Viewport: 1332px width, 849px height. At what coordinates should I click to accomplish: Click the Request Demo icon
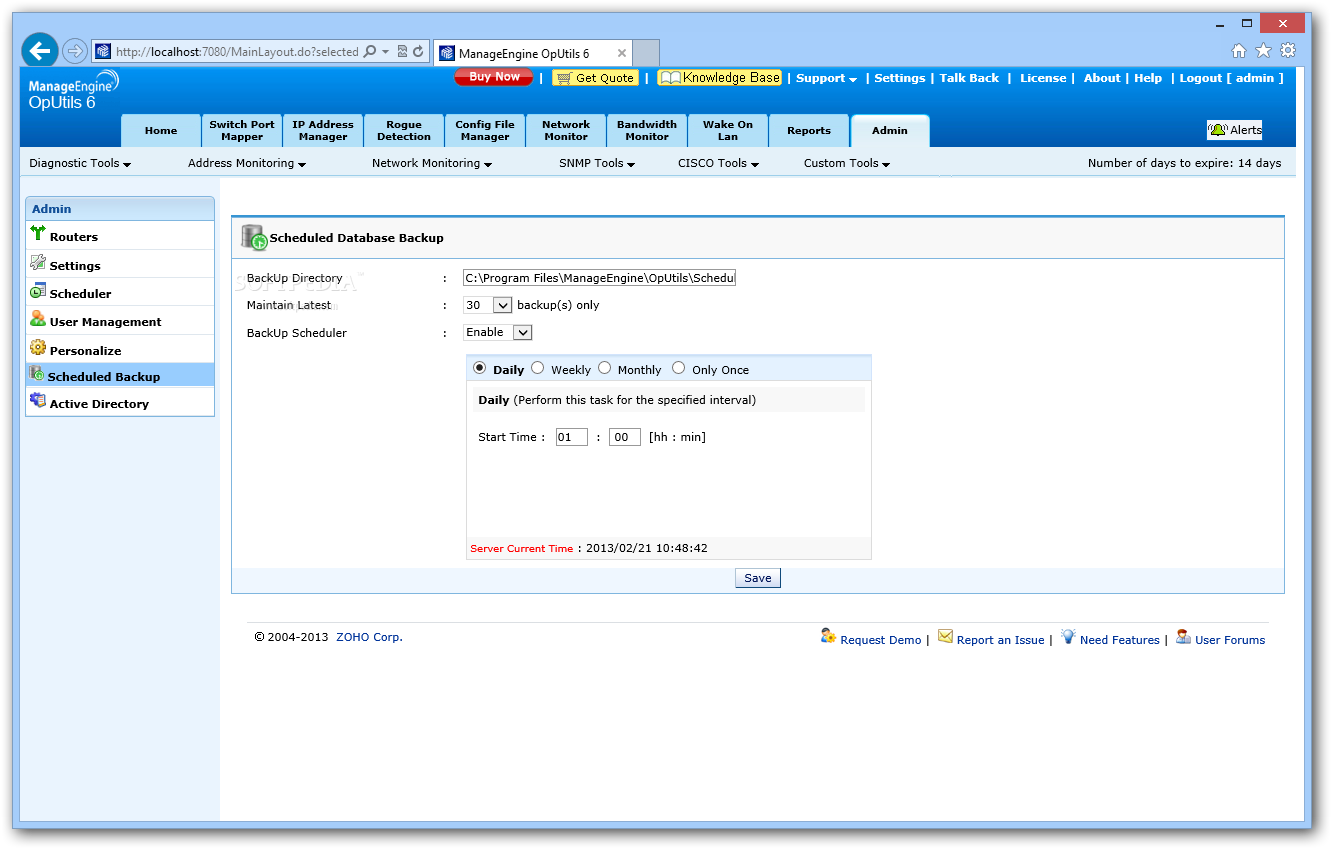pyautogui.click(x=828, y=636)
